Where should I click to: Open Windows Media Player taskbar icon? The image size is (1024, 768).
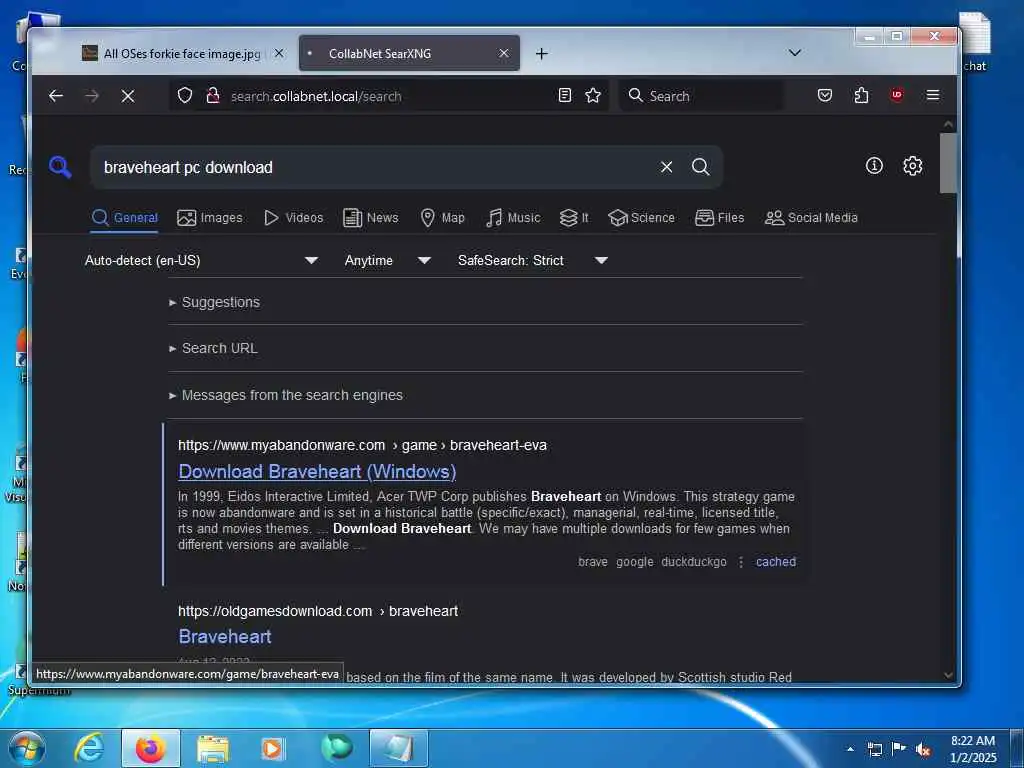pos(272,748)
